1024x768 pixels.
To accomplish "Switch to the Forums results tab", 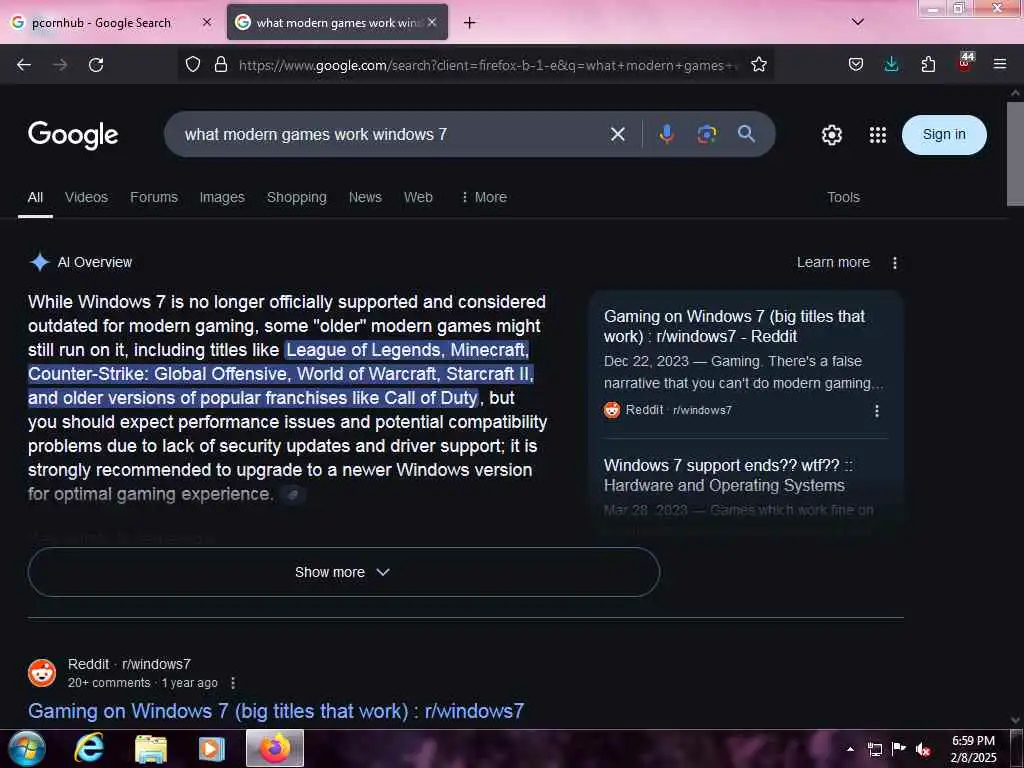I will click(153, 197).
